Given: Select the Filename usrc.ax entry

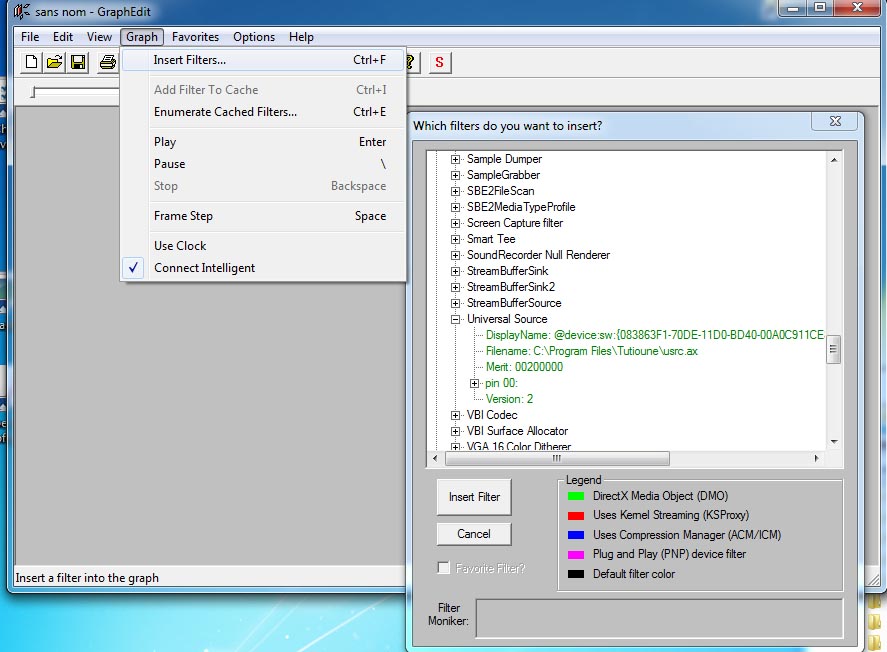Looking at the screenshot, I should pos(591,351).
